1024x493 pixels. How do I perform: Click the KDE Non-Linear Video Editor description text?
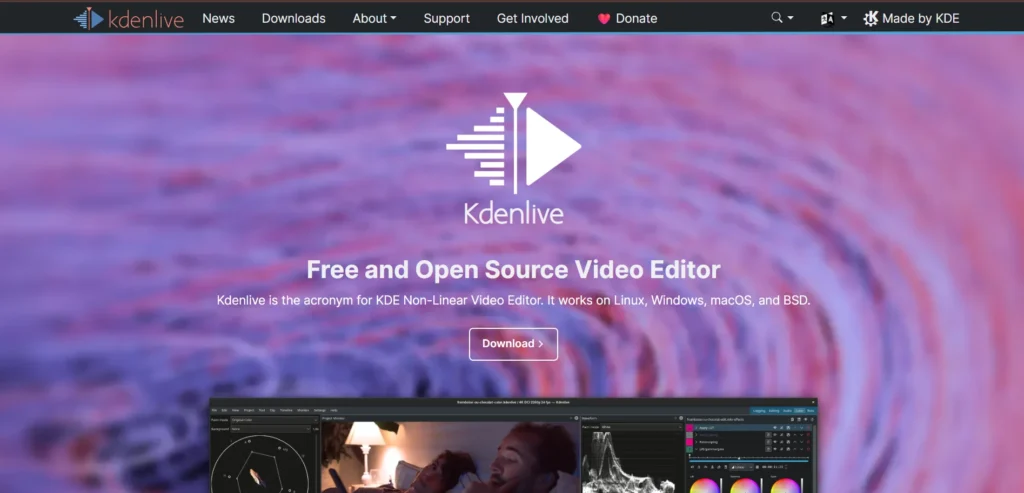pos(513,301)
